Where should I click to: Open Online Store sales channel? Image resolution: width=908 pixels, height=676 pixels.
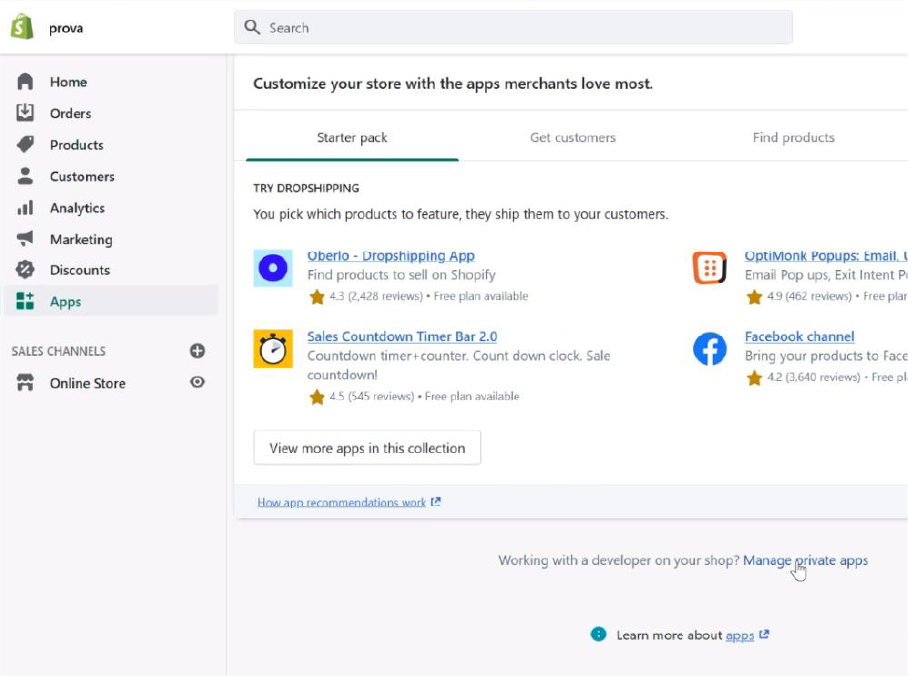click(x=87, y=383)
